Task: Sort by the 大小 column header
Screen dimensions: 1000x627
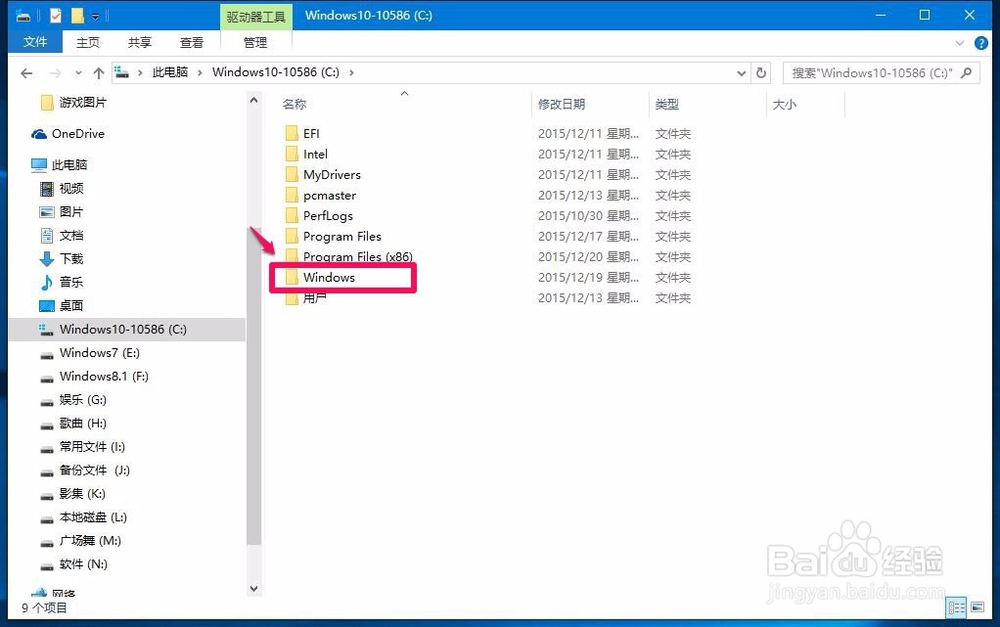Action: coord(784,104)
